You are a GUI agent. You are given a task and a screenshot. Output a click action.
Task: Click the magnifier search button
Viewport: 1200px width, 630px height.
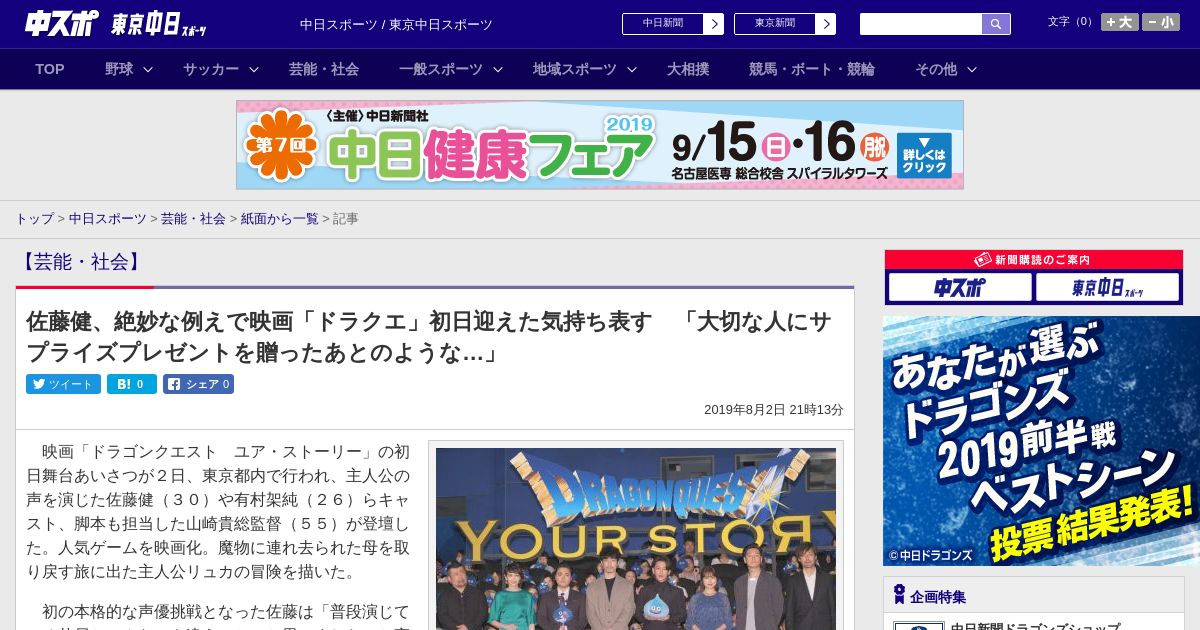pos(996,24)
